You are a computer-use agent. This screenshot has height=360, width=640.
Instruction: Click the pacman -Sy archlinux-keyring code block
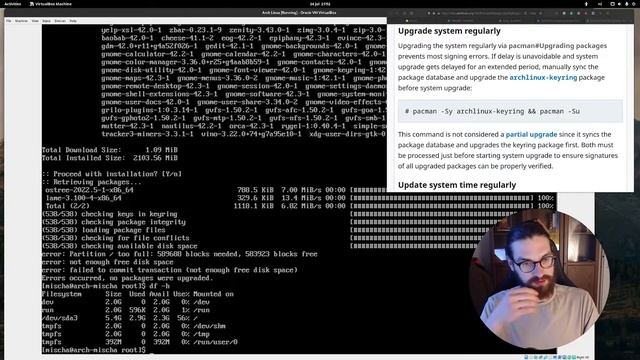[510, 111]
